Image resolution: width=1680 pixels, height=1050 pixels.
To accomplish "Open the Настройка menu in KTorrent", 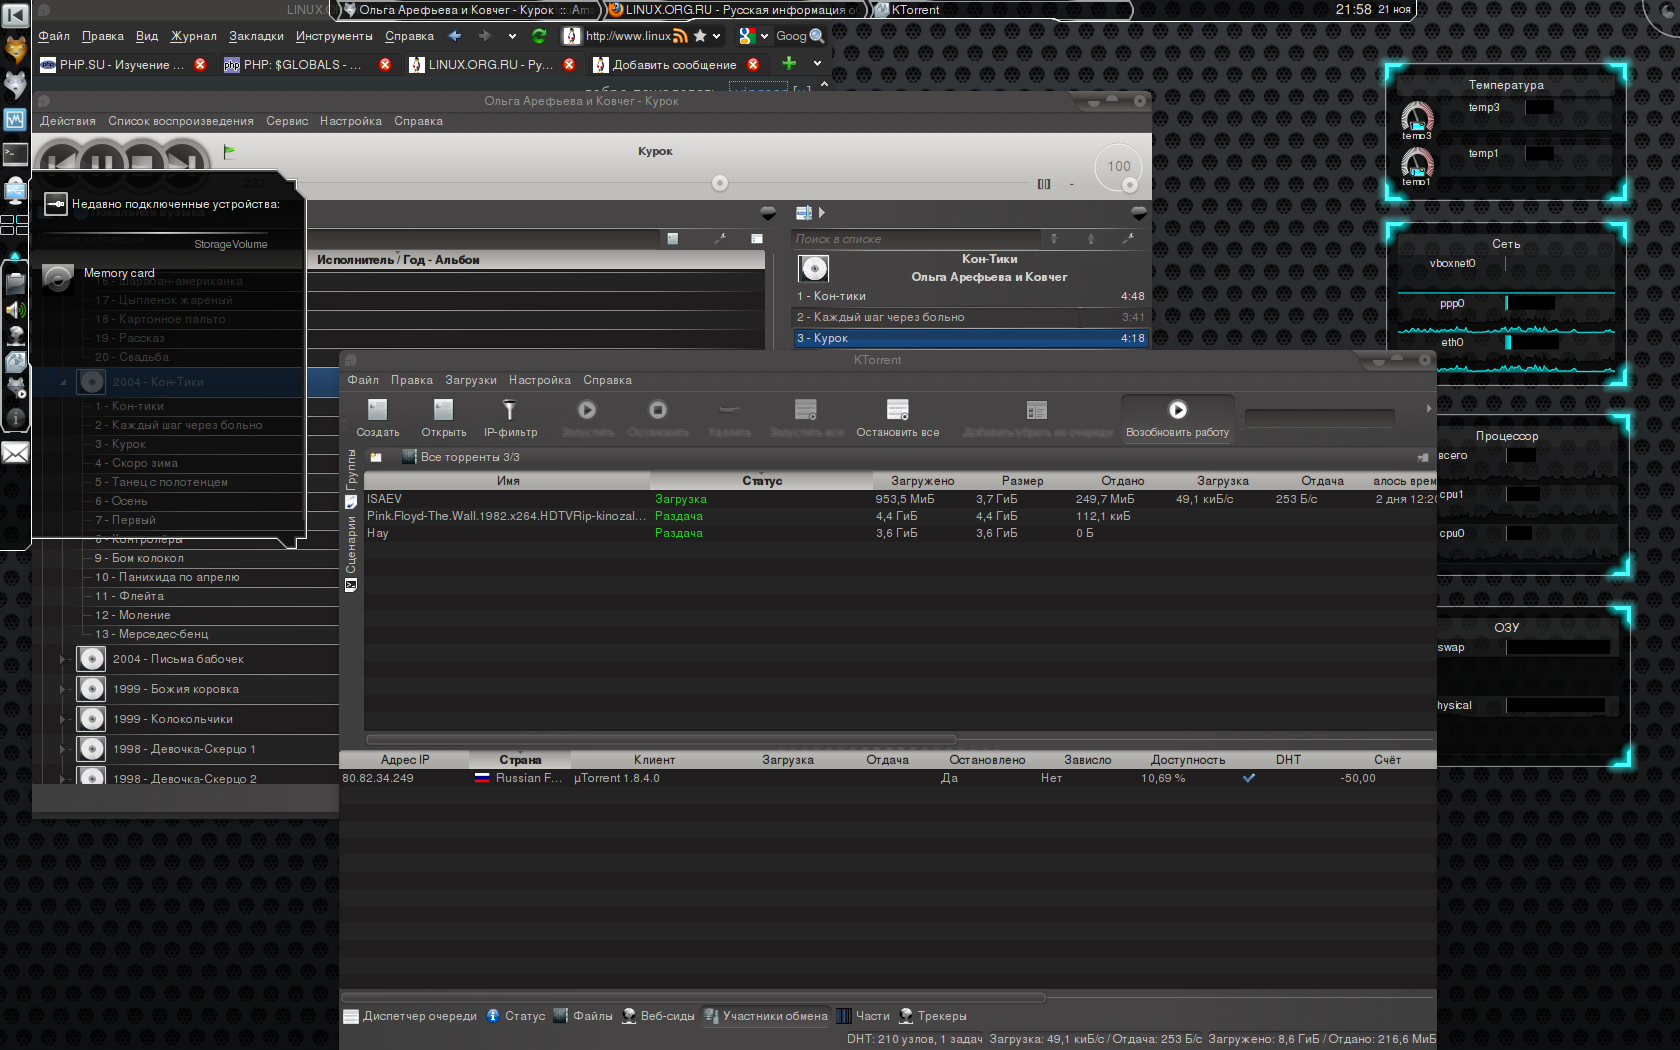I will coord(540,380).
